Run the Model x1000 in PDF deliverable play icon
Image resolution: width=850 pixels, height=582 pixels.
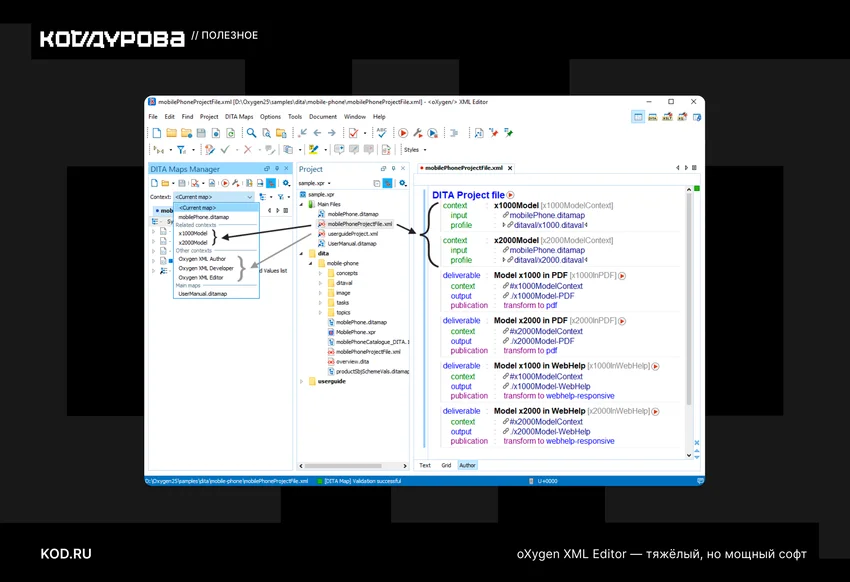point(622,276)
